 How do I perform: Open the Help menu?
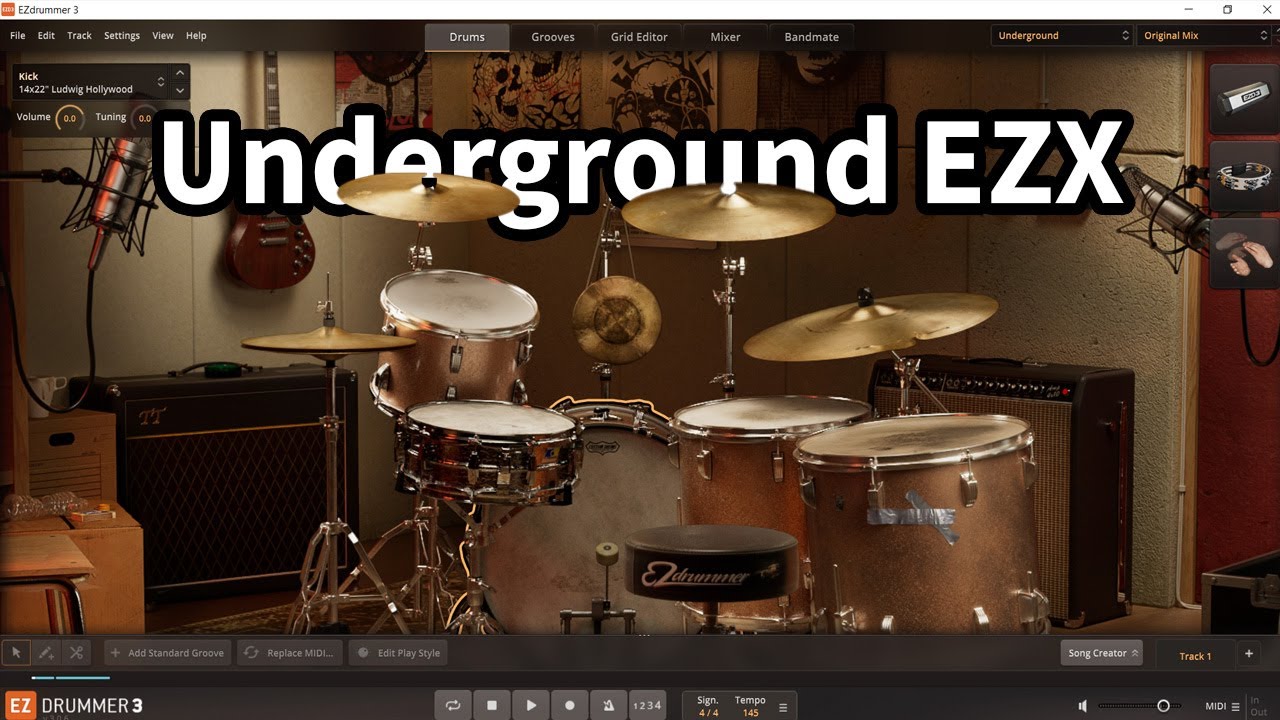[x=196, y=35]
